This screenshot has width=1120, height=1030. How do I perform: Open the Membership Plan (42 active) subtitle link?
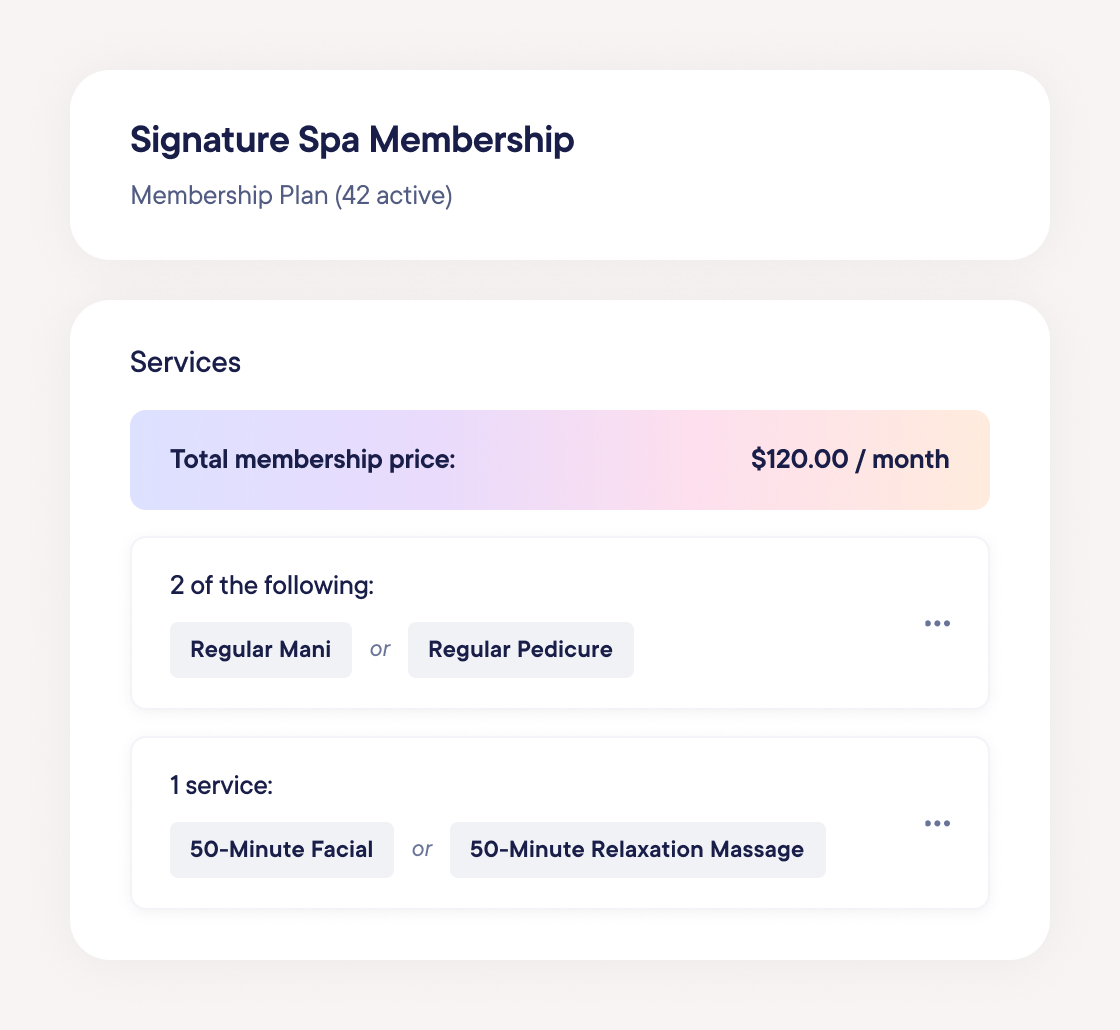pyautogui.click(x=291, y=195)
